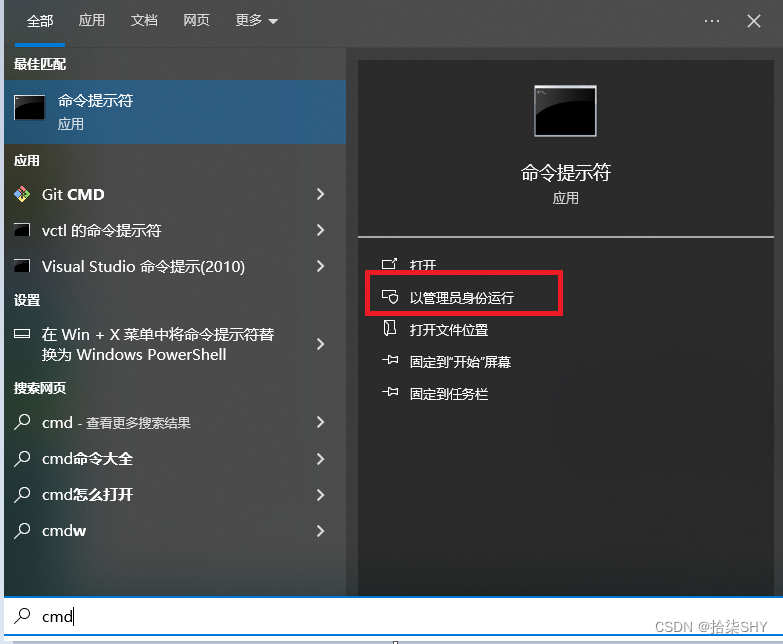The height and width of the screenshot is (644, 783).
Task: Select the 命令提示符 best match result
Action: click(175, 112)
